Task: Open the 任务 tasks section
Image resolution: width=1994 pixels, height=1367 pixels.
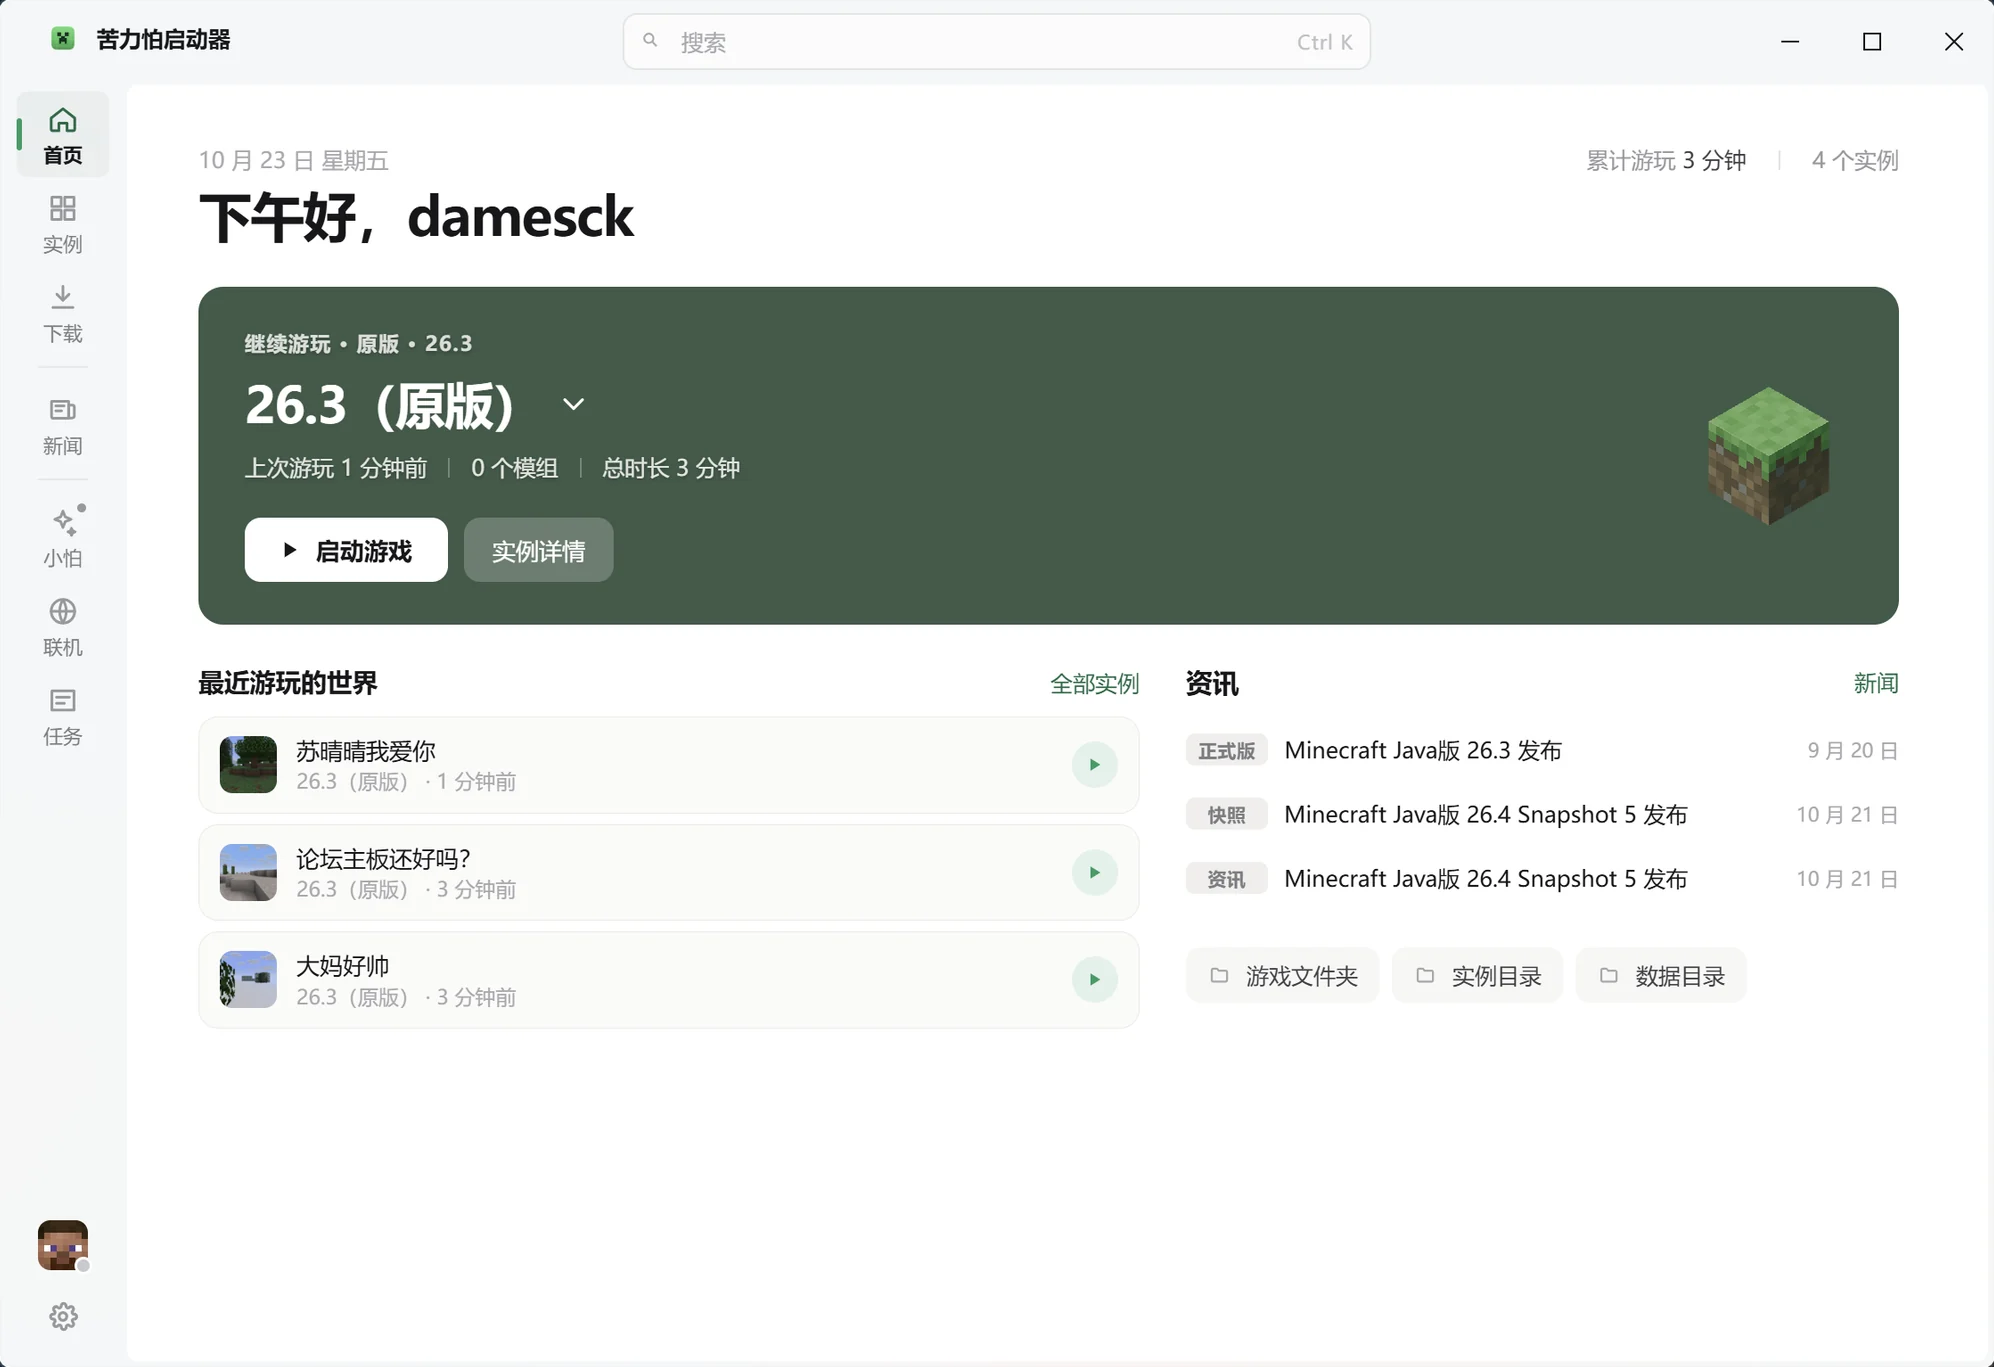Action: coord(63,717)
